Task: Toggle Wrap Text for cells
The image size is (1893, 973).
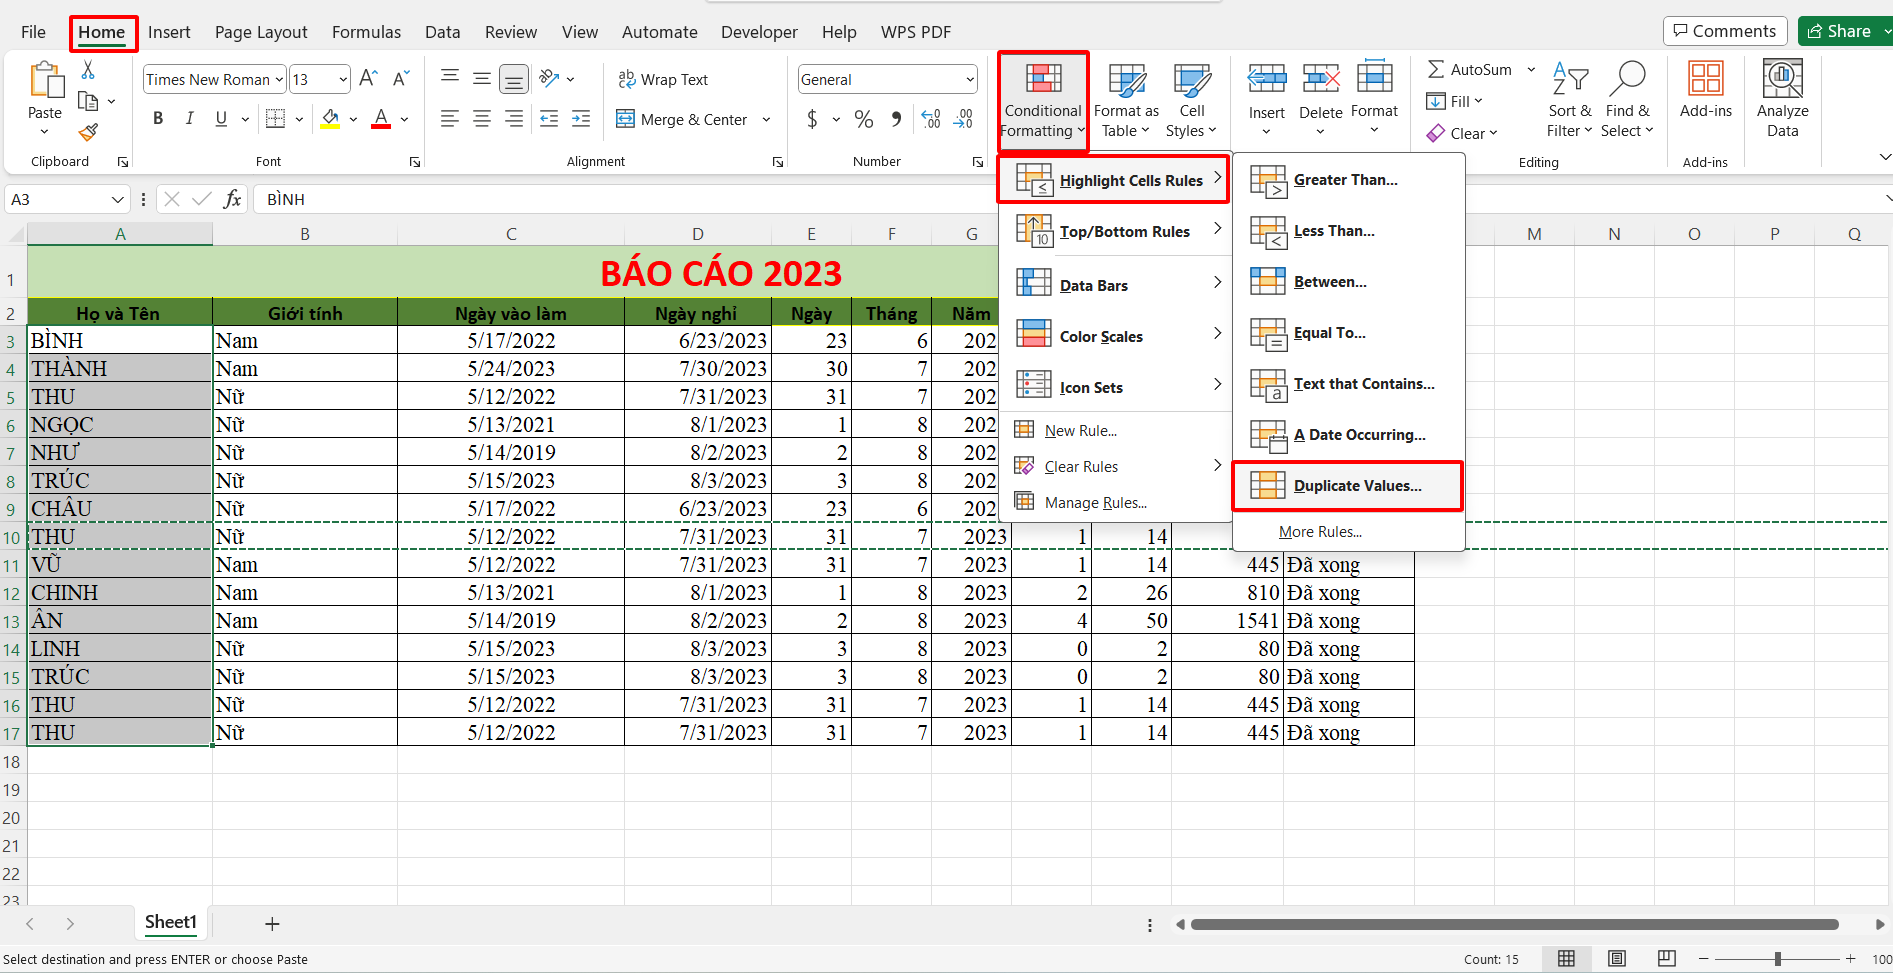Action: 663,79
